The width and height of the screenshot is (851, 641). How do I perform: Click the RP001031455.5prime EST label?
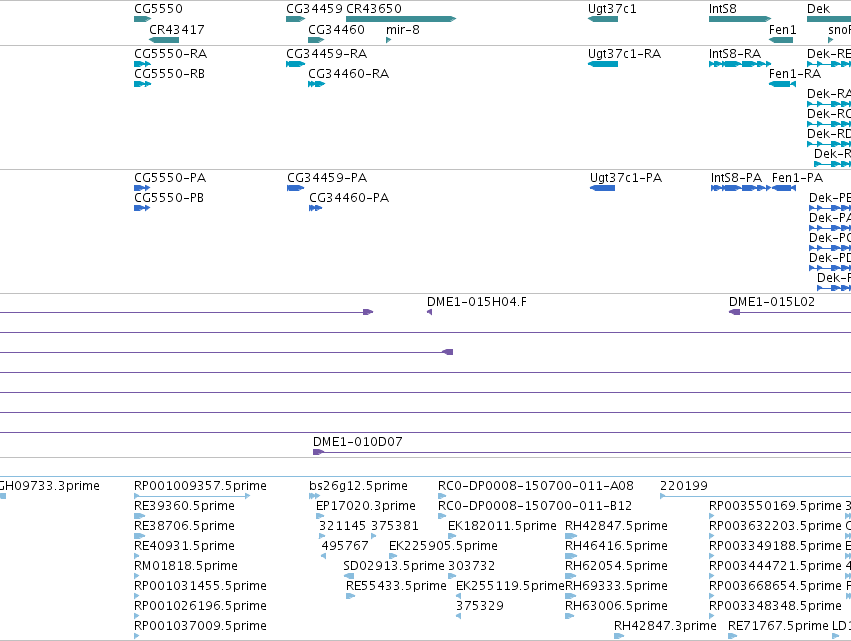coord(200,586)
